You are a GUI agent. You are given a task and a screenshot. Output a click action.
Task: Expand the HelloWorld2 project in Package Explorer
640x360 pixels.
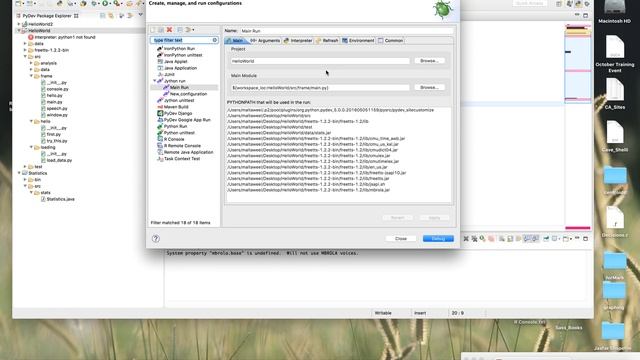[x=19, y=24]
